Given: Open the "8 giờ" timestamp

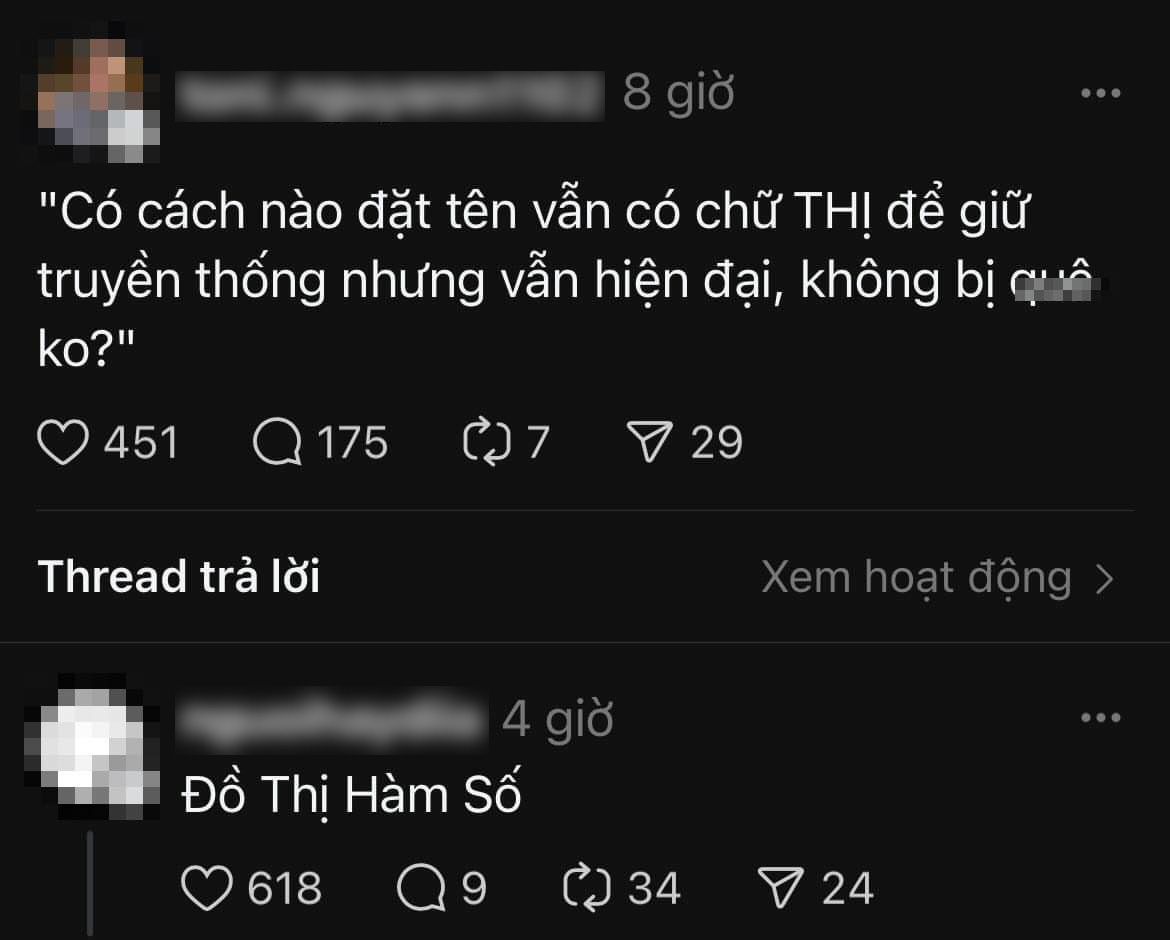Looking at the screenshot, I should 678,93.
